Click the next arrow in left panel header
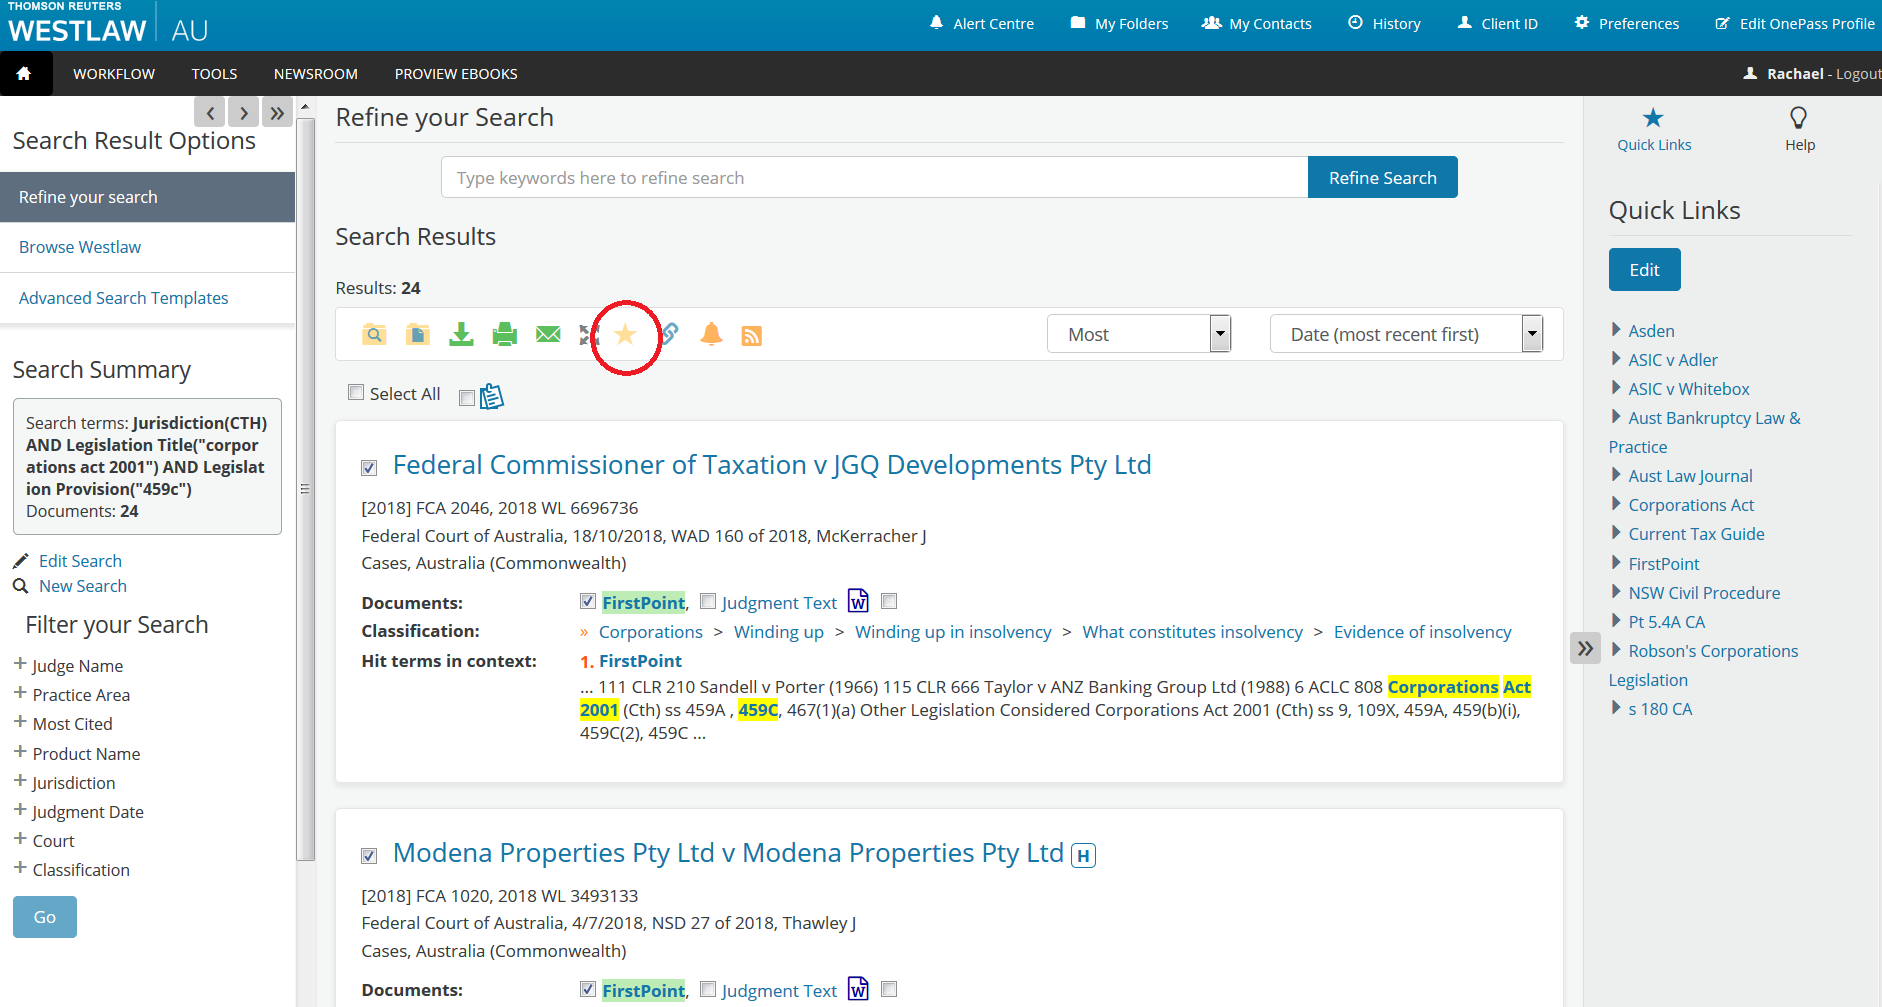This screenshot has height=1007, width=1882. coord(243,112)
